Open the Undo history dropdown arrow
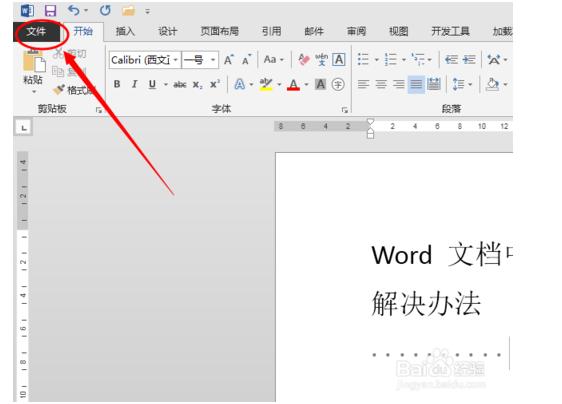This screenshot has height=404, width=562. coord(86,11)
